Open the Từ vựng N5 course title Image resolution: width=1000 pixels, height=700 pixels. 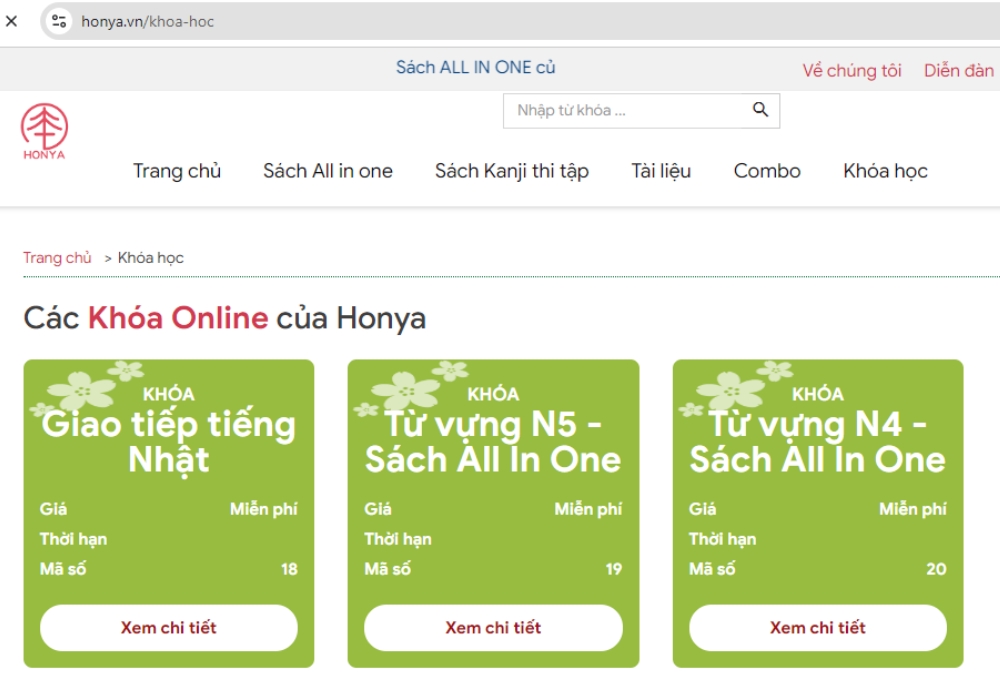click(x=492, y=441)
